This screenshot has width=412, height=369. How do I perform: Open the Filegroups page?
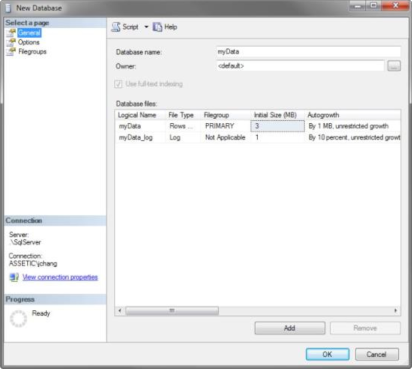click(x=32, y=52)
